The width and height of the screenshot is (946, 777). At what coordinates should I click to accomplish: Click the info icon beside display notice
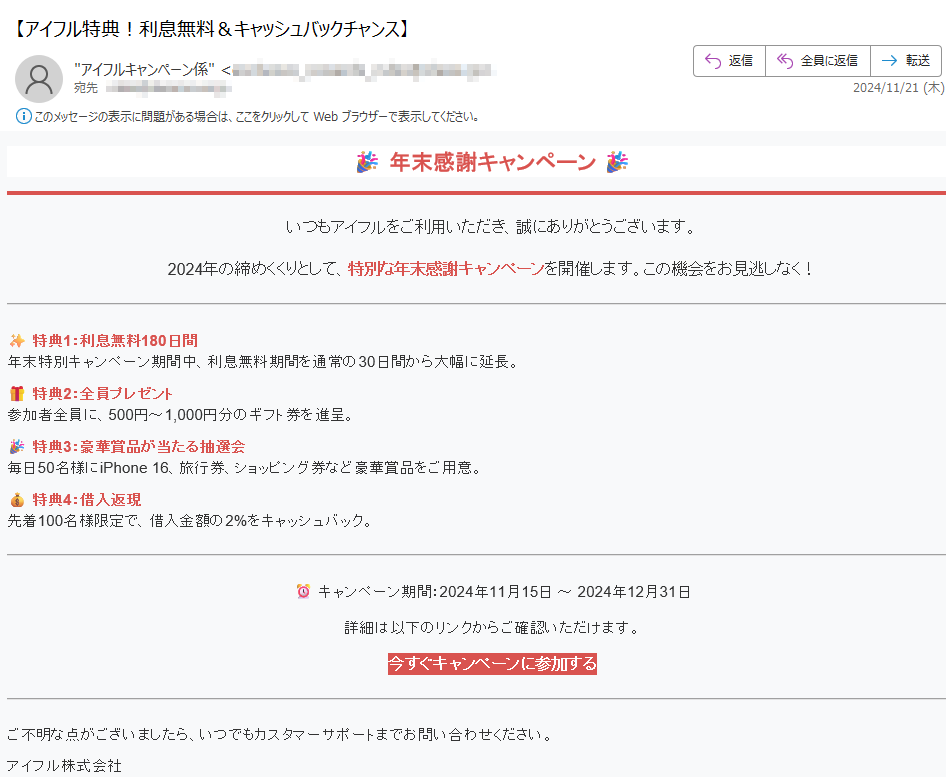(x=24, y=116)
